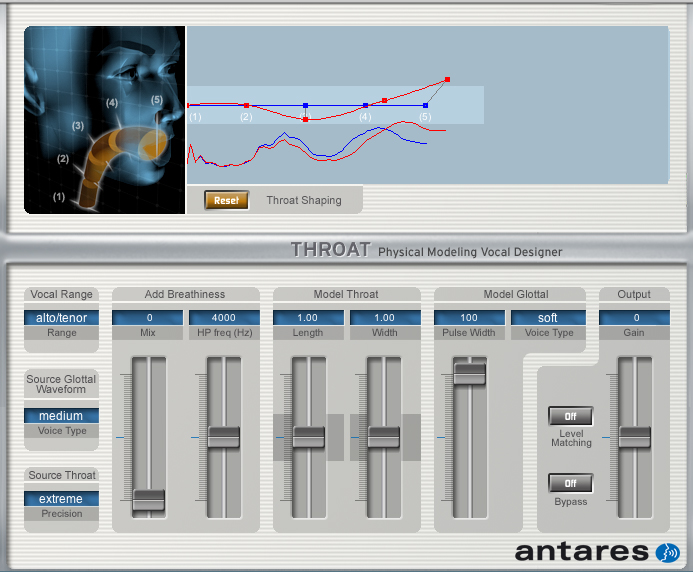Click the HP freq slider handle
Screen dimensions: 693x572
(224, 436)
